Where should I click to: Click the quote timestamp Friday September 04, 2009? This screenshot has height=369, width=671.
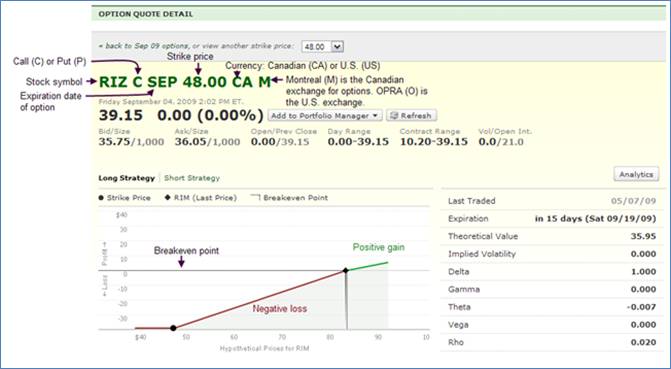click(171, 102)
